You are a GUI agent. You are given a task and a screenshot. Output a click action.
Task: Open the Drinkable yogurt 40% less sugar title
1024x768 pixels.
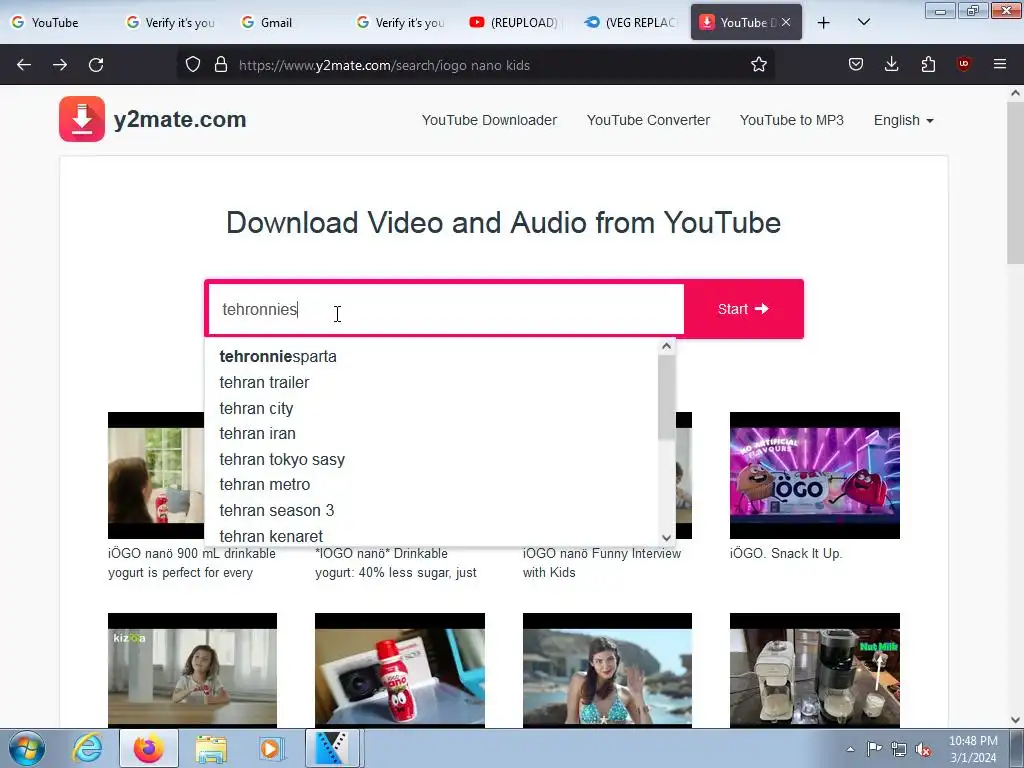pos(396,563)
